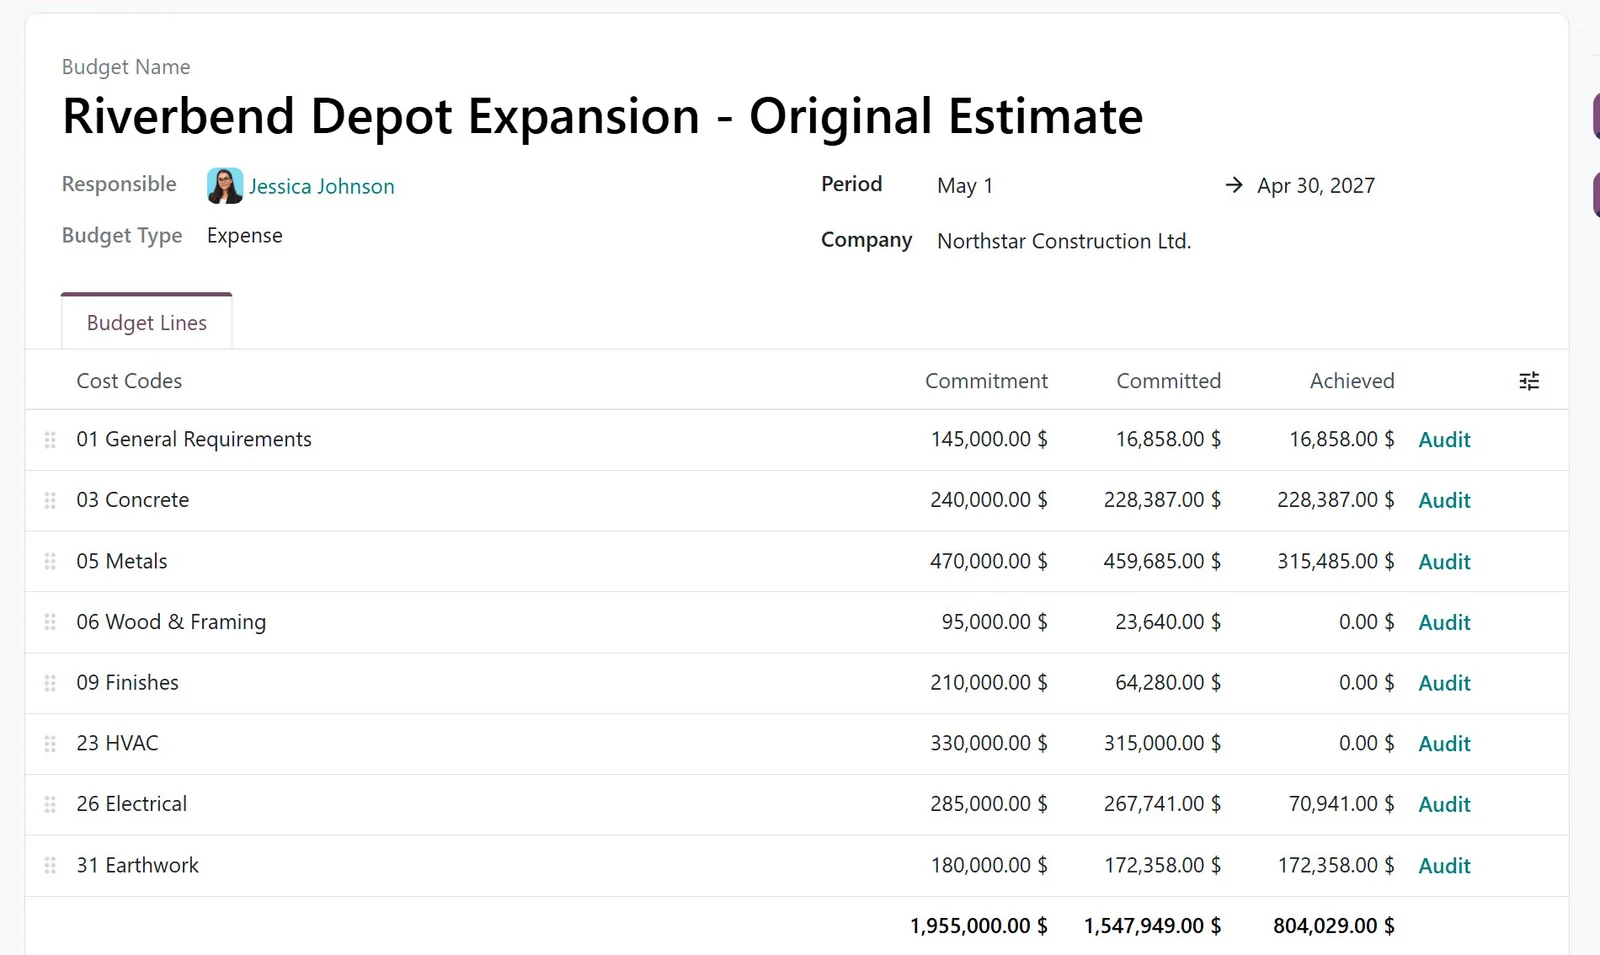Switch to the Budget Lines tab

(147, 323)
